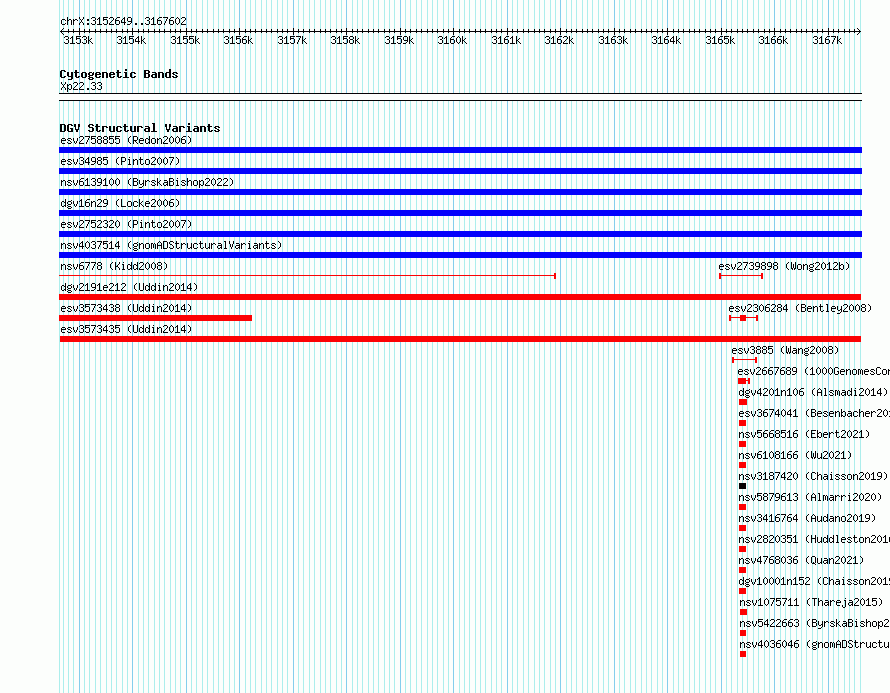Click the DGV Structural Variants track heading
This screenshot has height=693, width=890.
[x=140, y=128]
